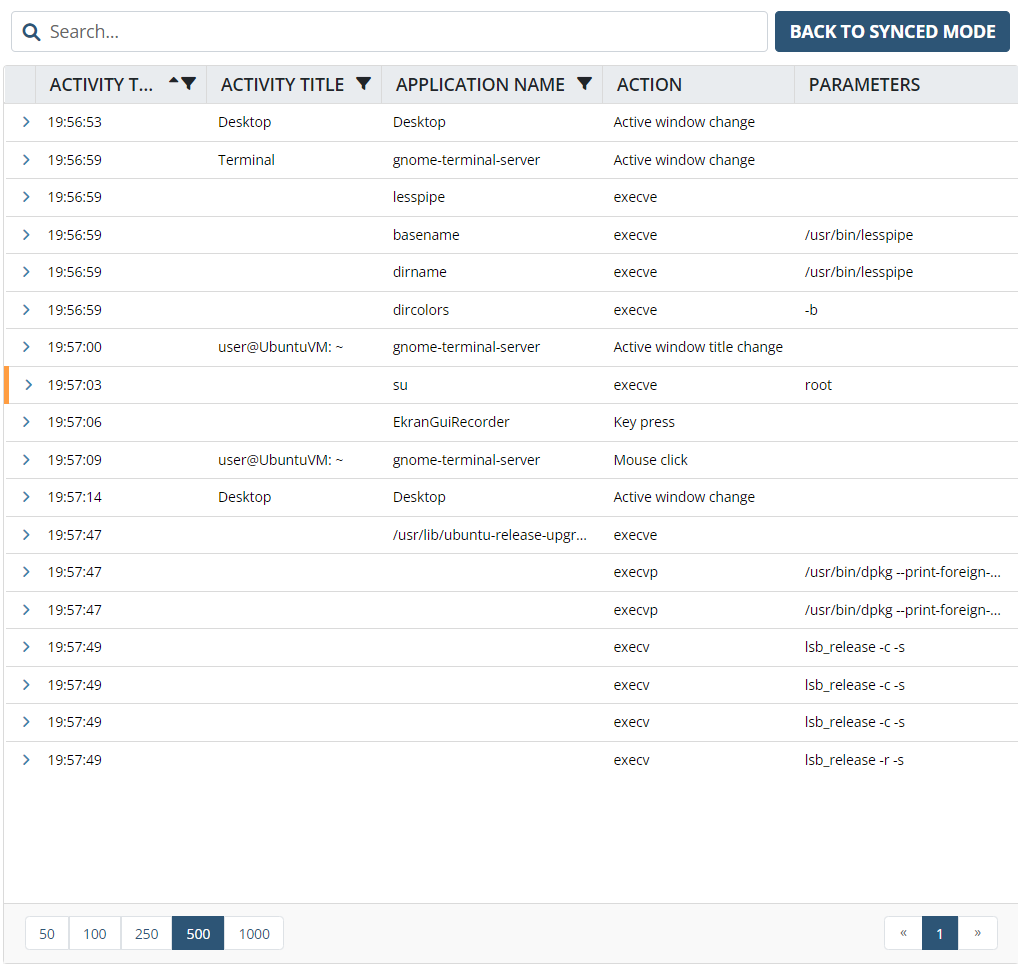The image size is (1018, 964).
Task: Click the Parameters column header
Action: 864,85
